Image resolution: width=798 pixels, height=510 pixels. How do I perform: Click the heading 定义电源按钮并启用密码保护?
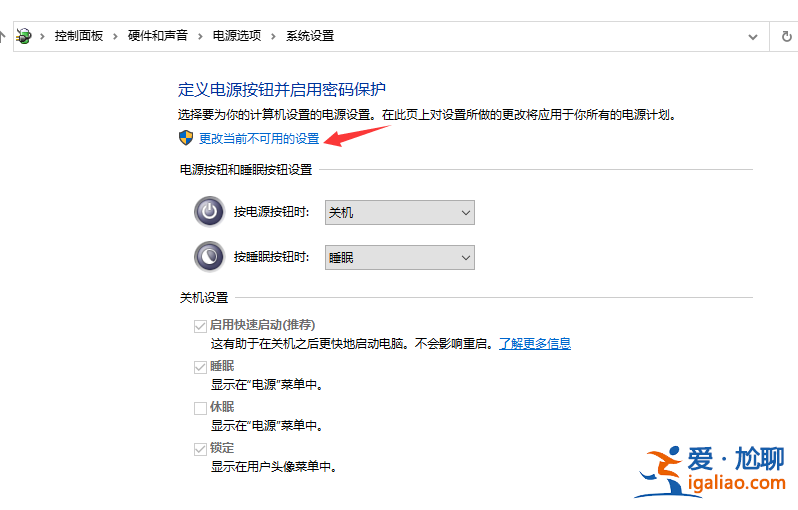[x=281, y=90]
